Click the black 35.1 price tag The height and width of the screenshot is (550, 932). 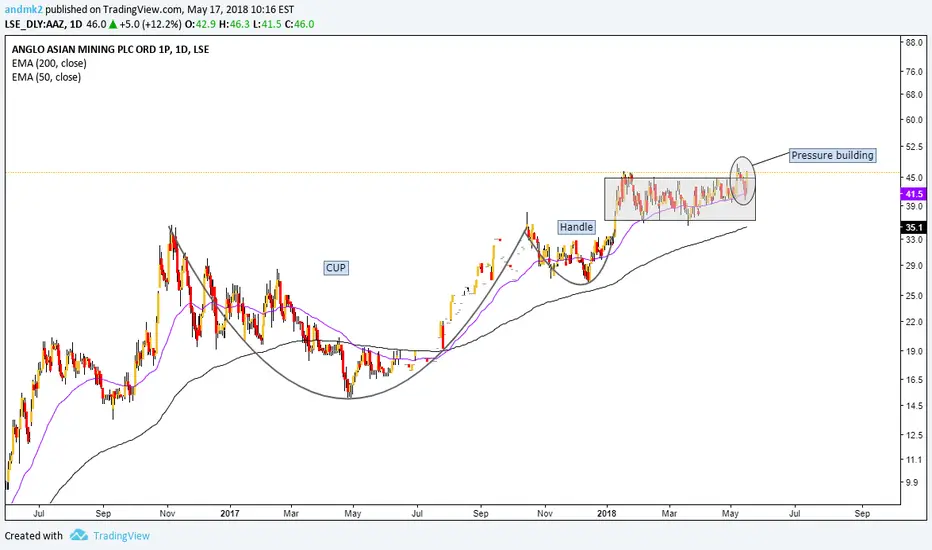tap(914, 227)
